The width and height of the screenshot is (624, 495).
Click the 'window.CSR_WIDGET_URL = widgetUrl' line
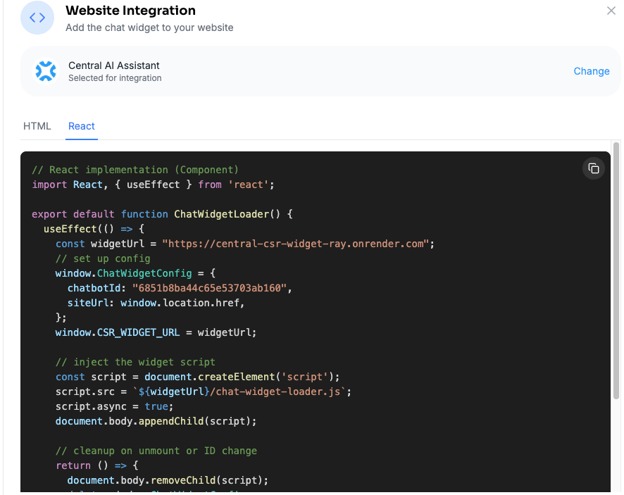[x=156, y=332]
